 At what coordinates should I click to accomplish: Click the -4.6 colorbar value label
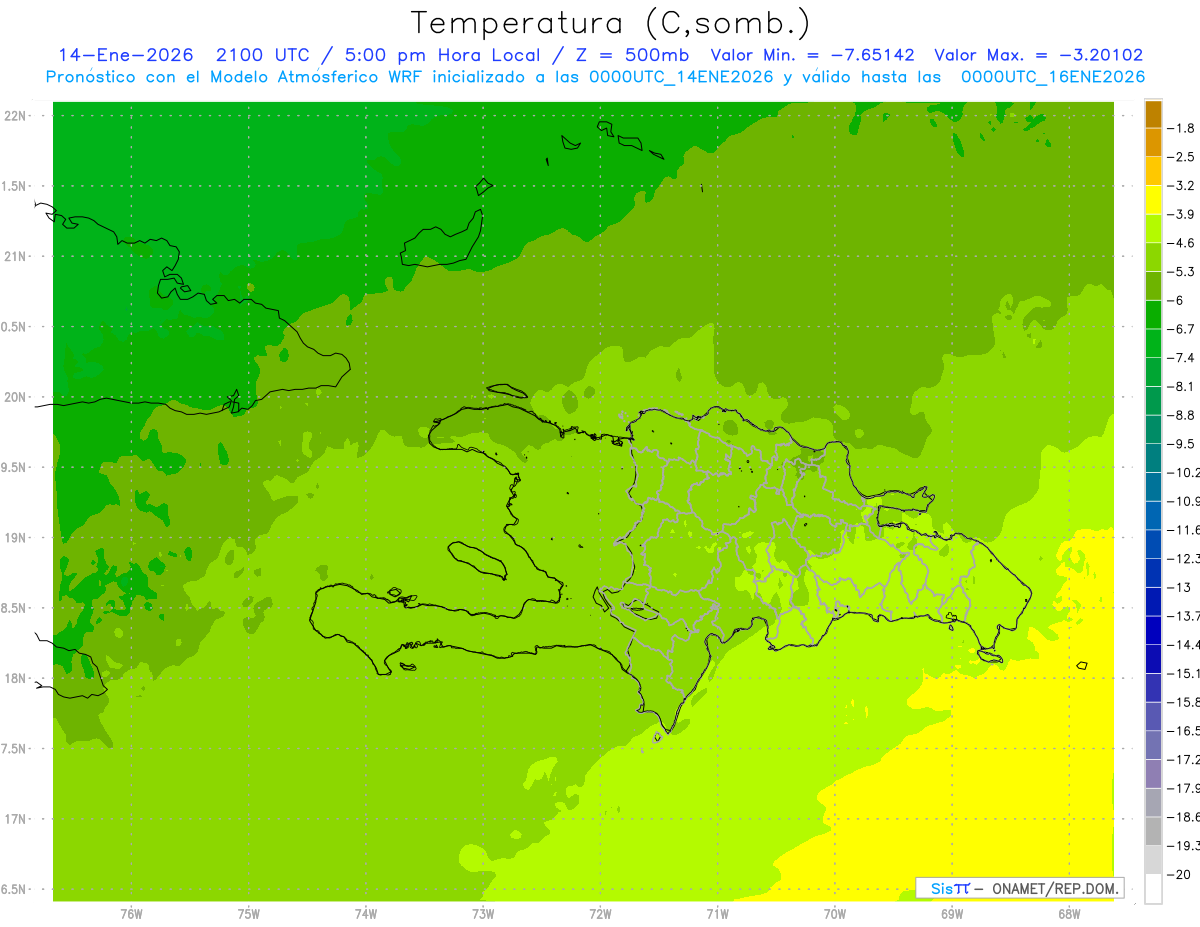click(1183, 243)
